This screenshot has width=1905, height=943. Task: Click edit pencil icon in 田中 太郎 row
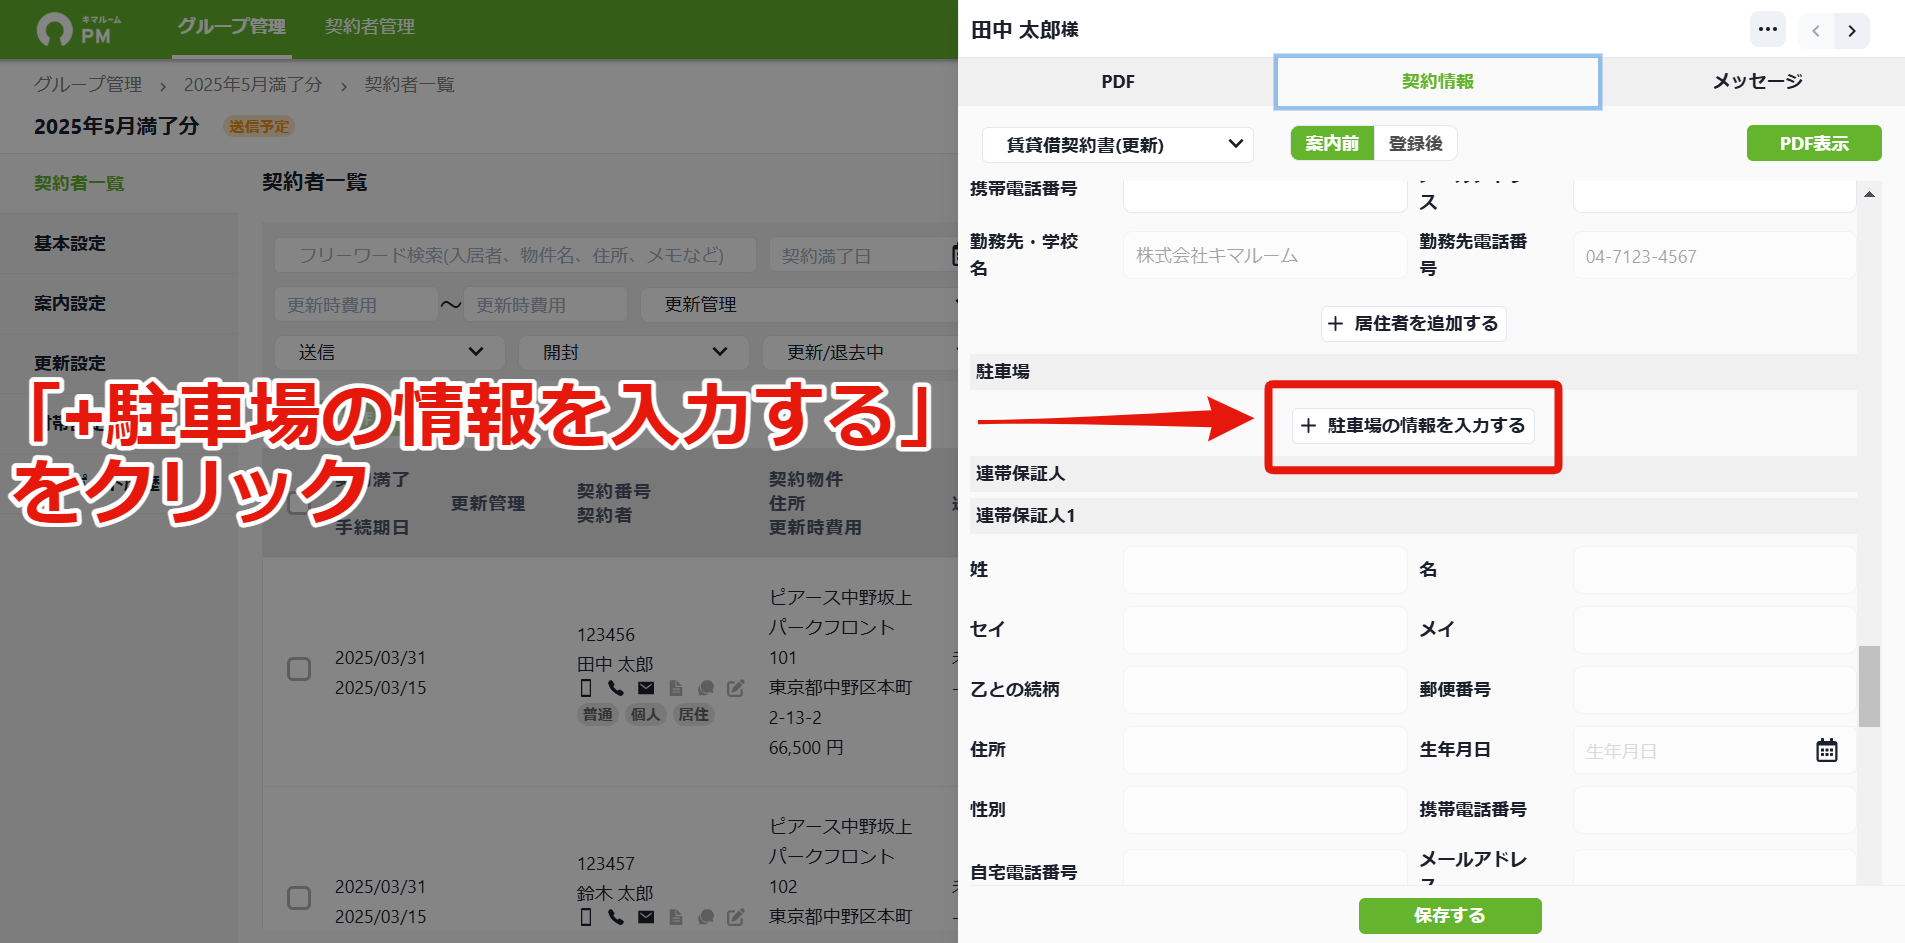(x=736, y=688)
